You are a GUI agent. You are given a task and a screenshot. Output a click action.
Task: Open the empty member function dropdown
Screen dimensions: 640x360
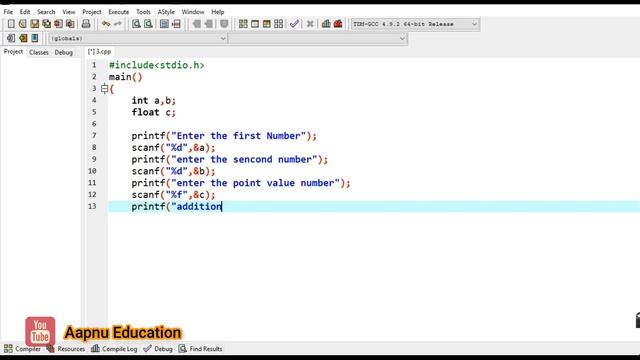[x=318, y=38]
